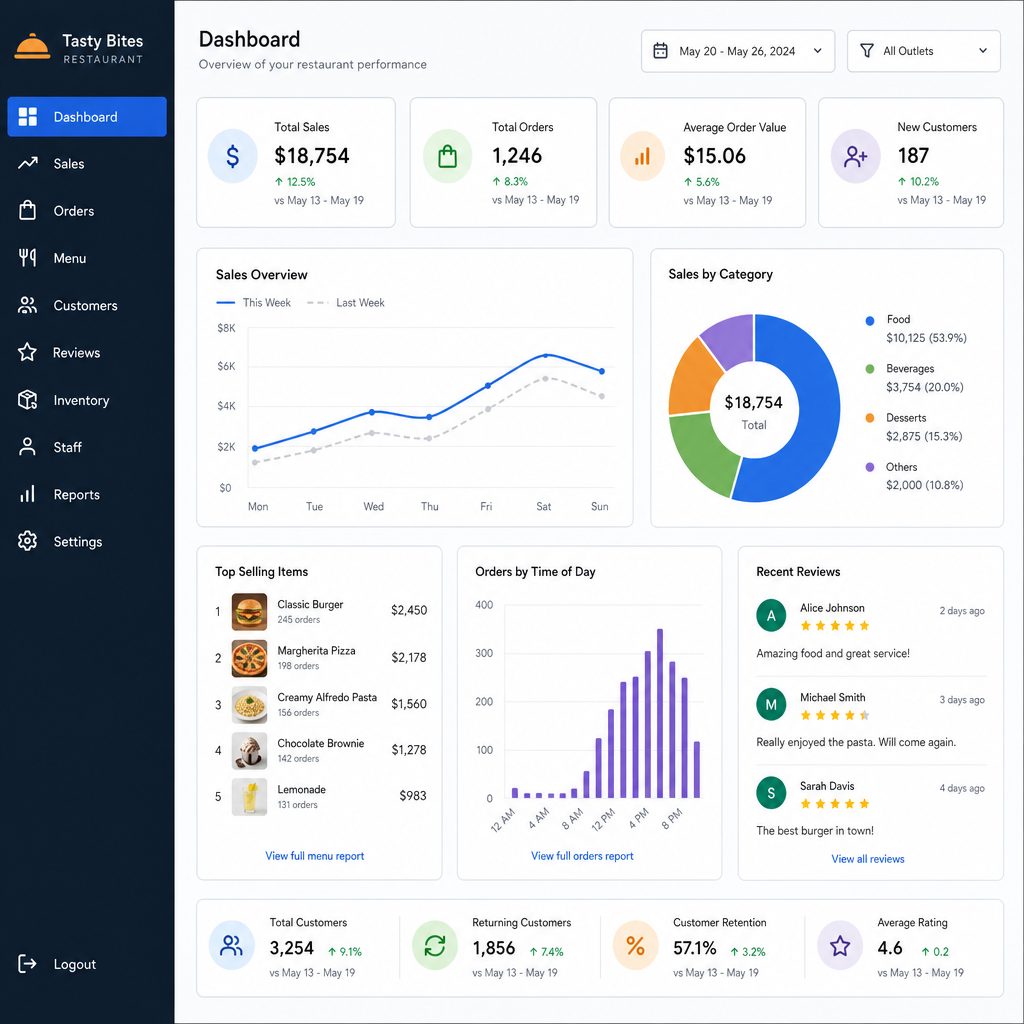Viewport: 1024px width, 1024px height.
Task: Click the Customers people icon in sidebar
Action: click(27, 305)
